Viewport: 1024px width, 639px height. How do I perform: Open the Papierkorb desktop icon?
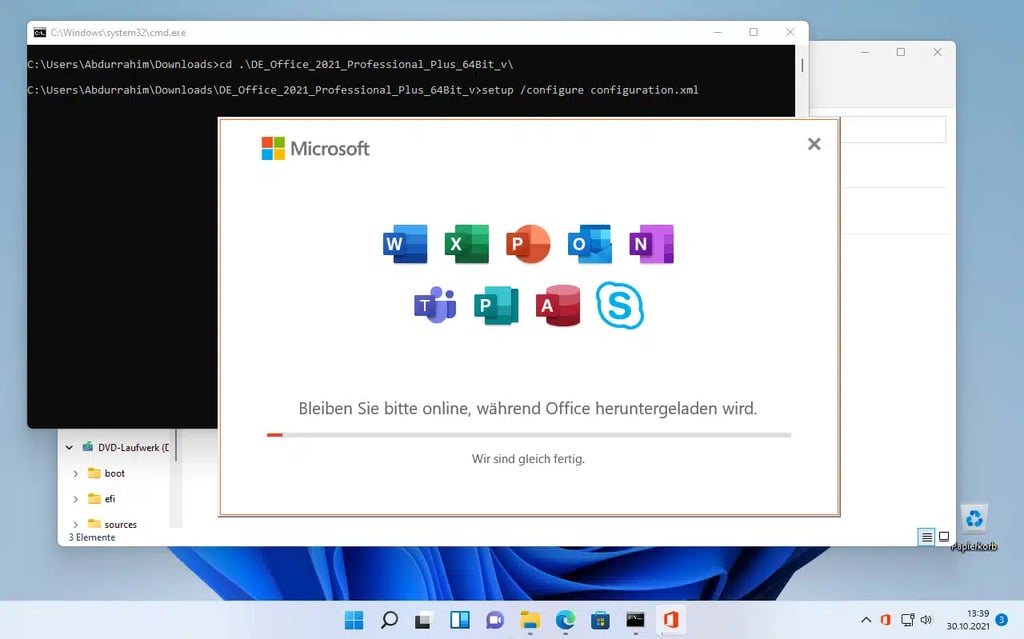974,528
